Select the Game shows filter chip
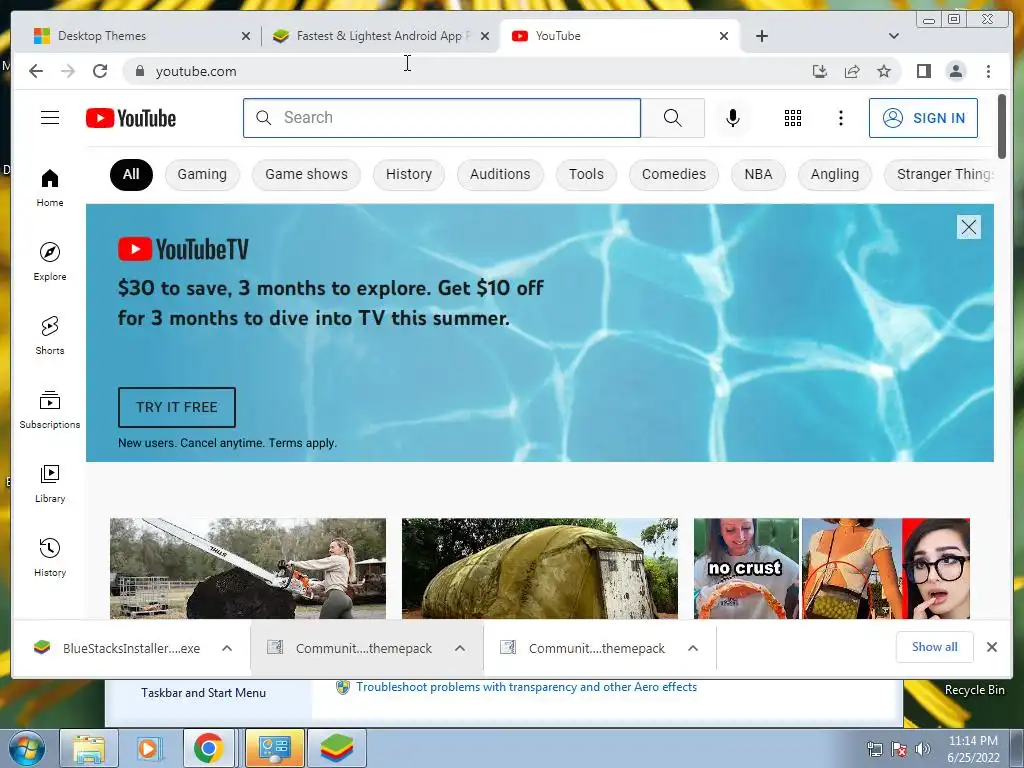 tap(306, 174)
